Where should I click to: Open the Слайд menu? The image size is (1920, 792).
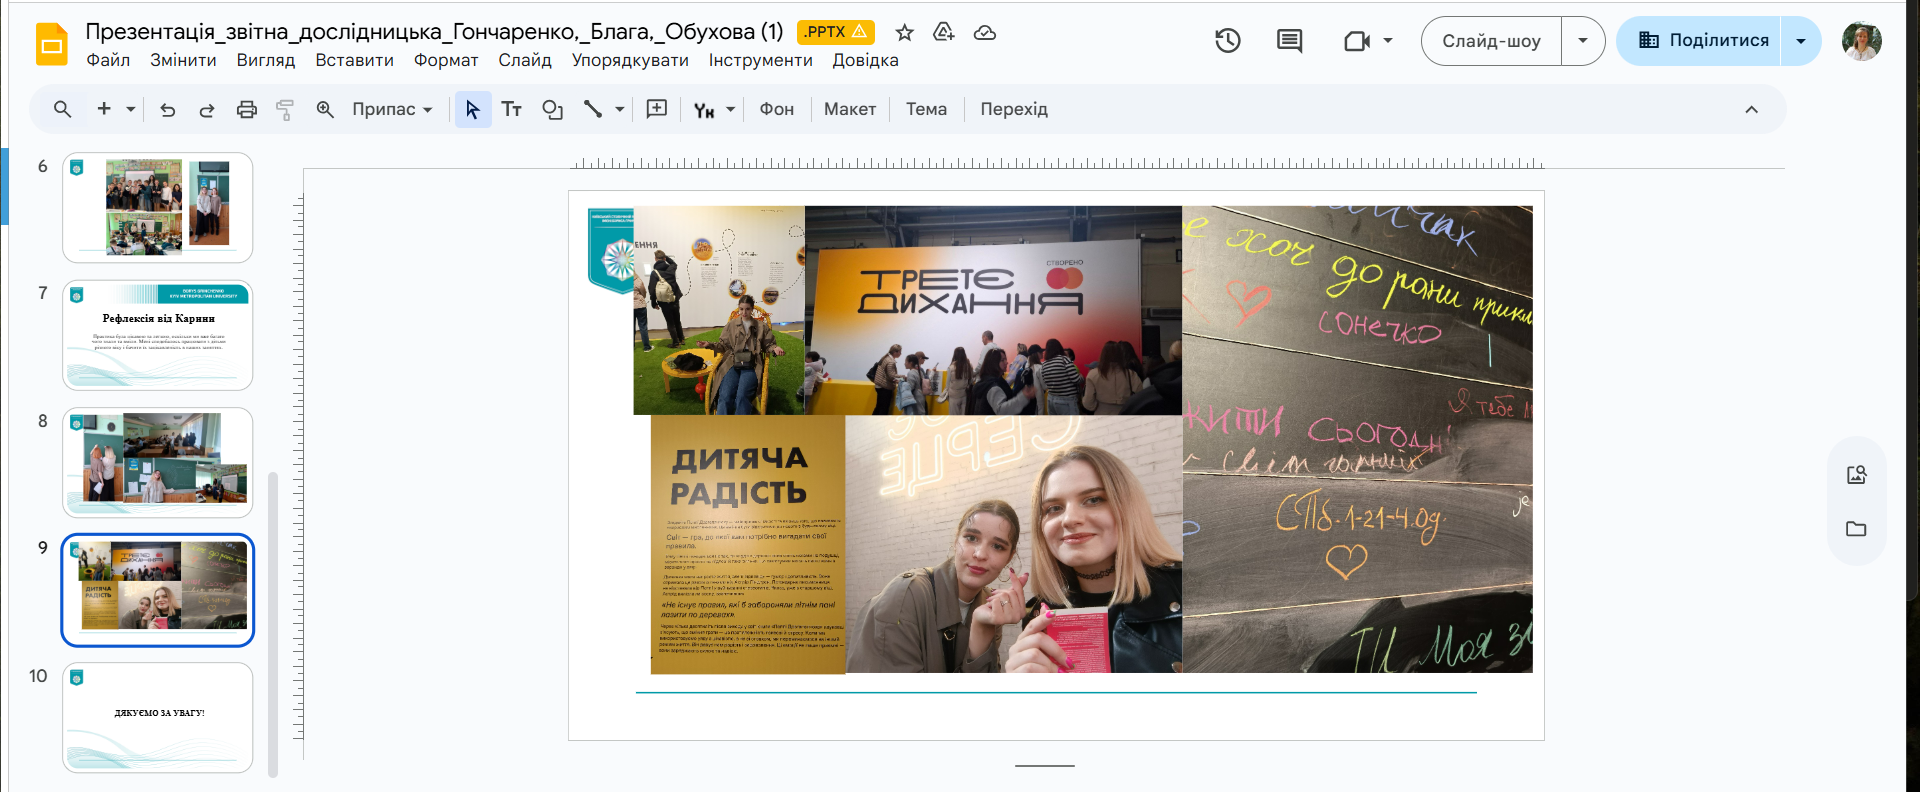[x=525, y=60]
